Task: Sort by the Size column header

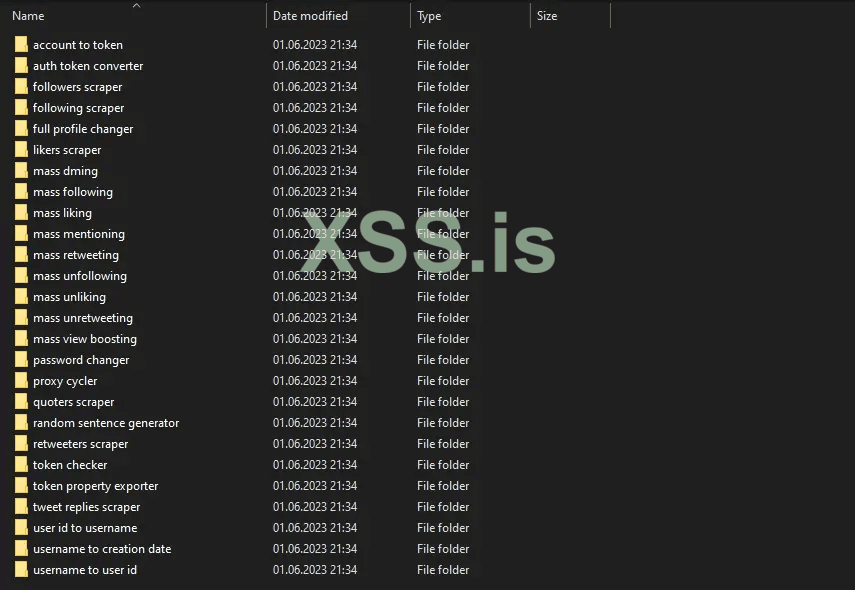Action: pos(547,16)
